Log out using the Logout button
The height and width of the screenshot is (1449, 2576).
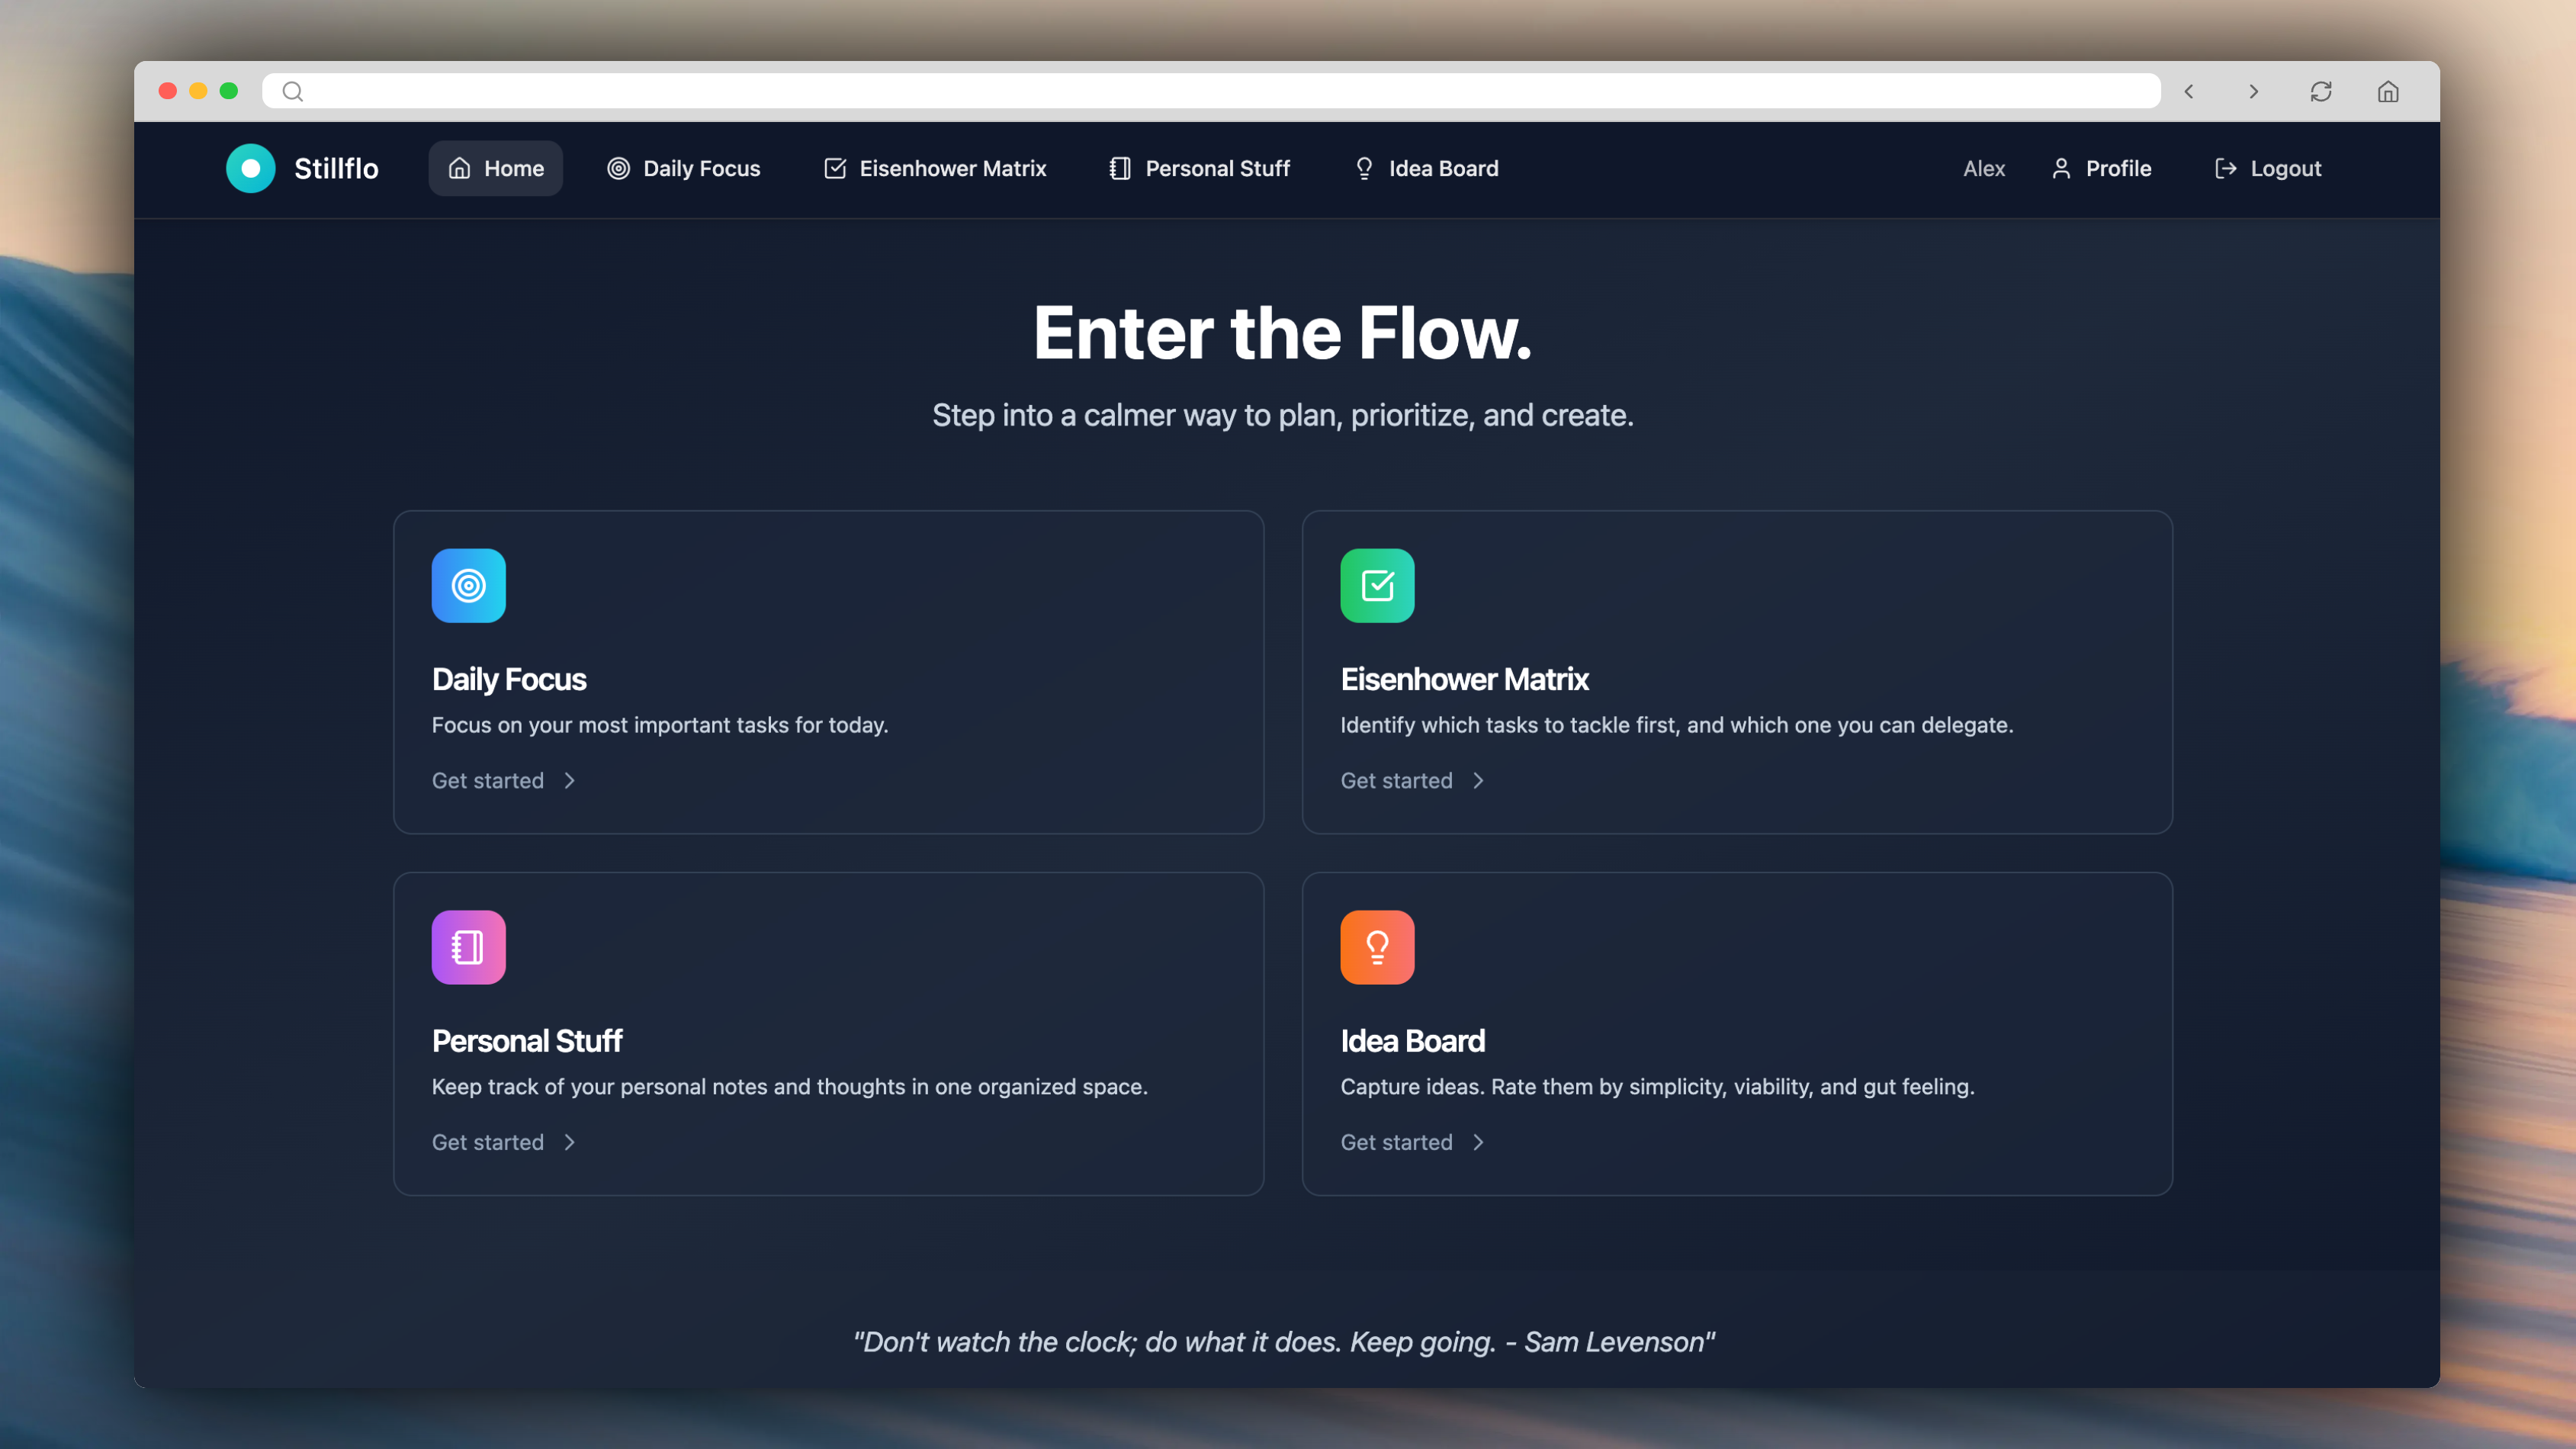(x=2268, y=168)
